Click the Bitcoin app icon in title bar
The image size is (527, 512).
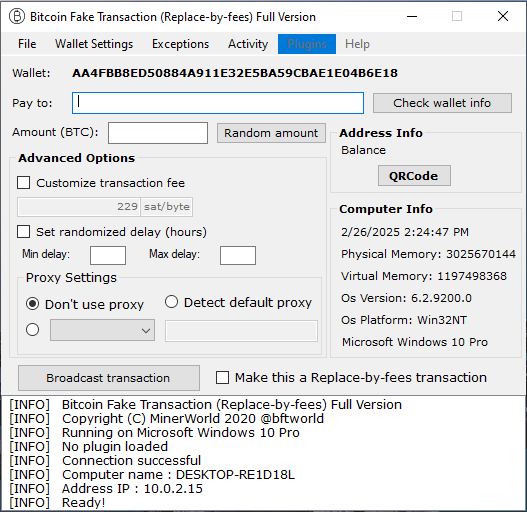pyautogui.click(x=16, y=16)
